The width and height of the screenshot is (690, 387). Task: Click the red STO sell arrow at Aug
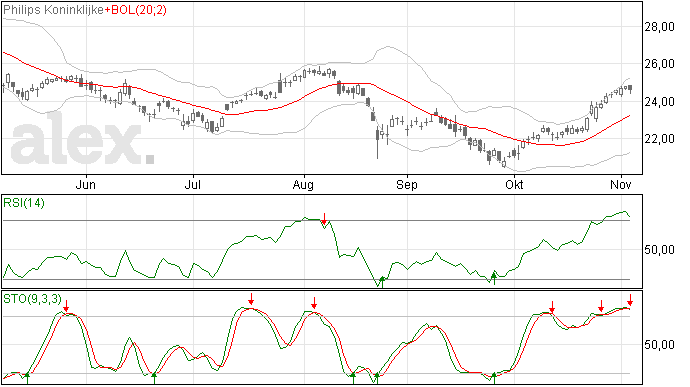[x=314, y=303]
